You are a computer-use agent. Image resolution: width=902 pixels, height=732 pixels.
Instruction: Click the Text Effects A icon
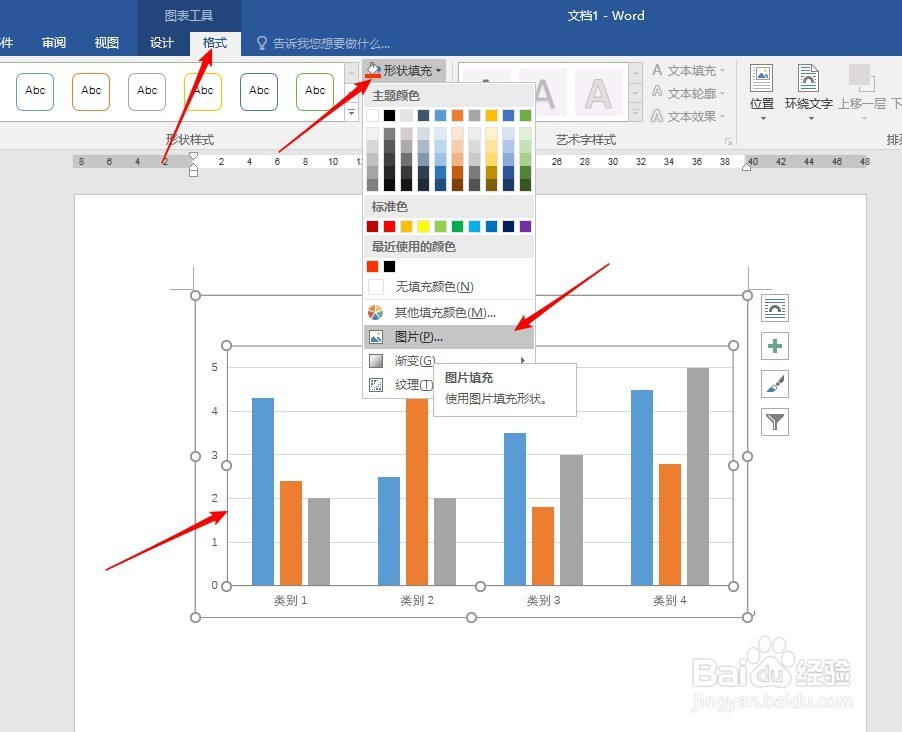pos(657,116)
